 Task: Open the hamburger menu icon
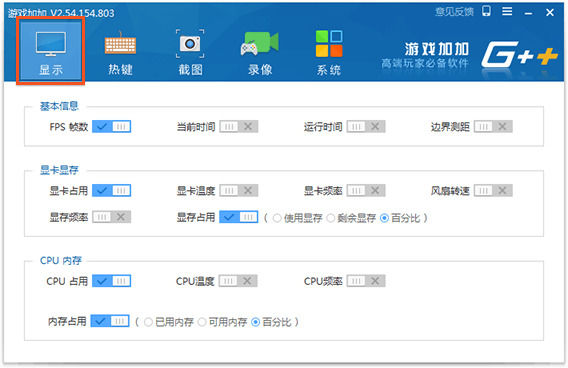tap(507, 12)
